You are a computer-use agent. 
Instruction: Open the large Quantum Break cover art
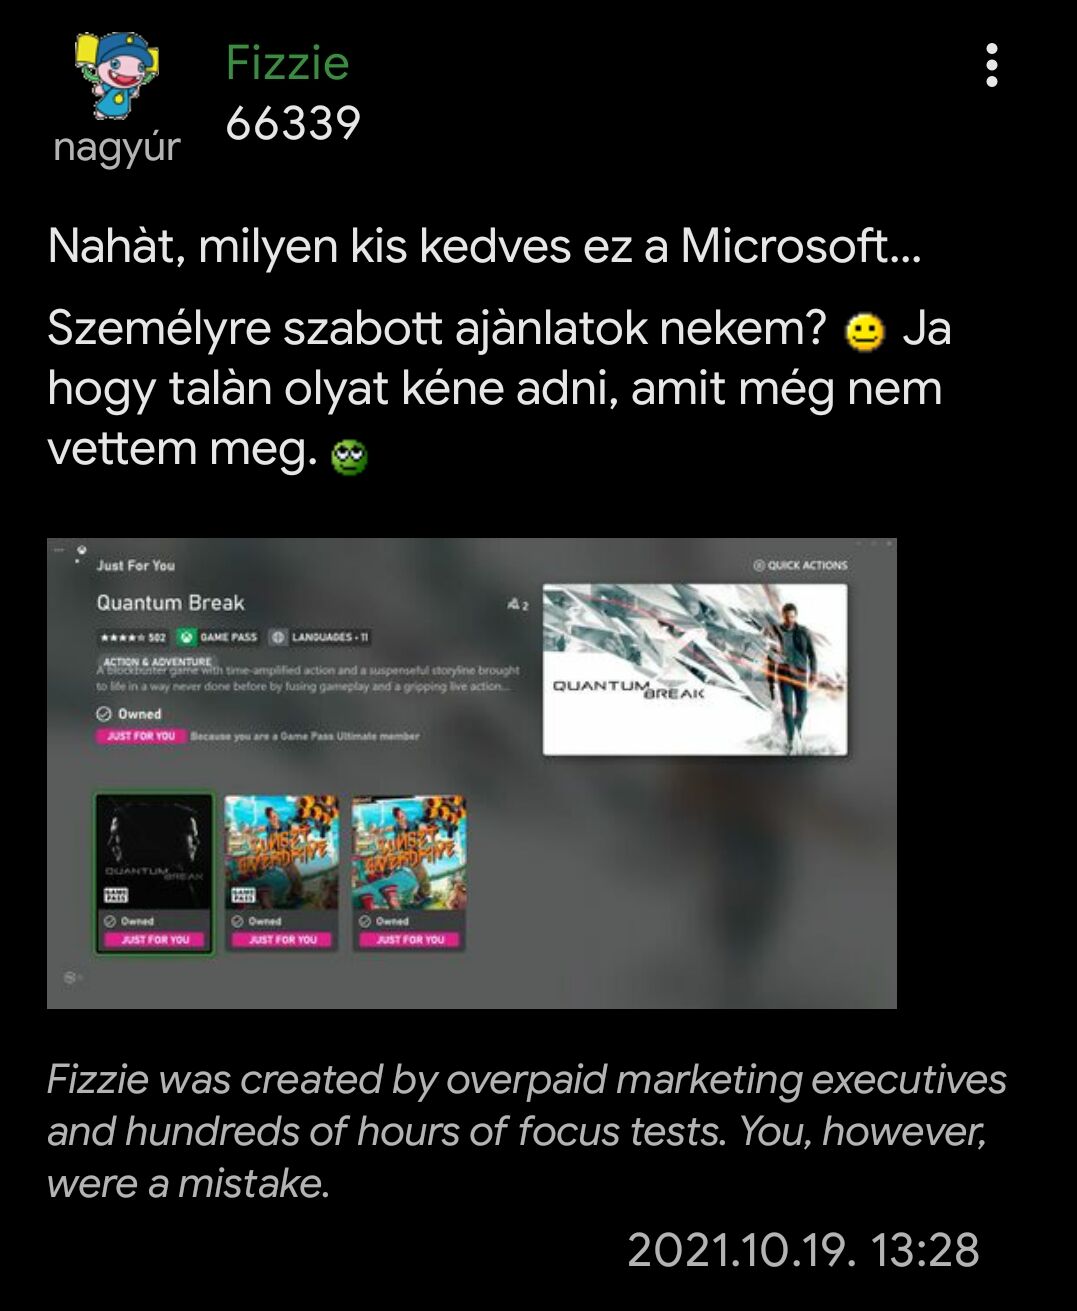tap(695, 669)
